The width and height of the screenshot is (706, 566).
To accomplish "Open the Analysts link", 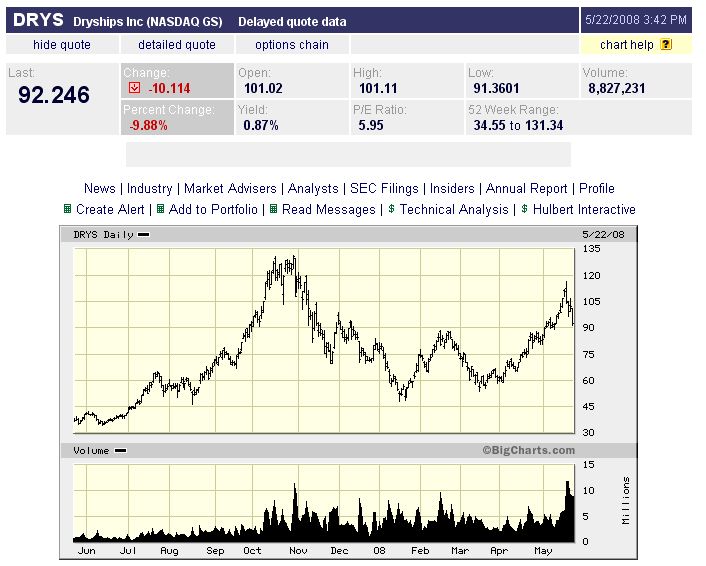I will pos(313,188).
